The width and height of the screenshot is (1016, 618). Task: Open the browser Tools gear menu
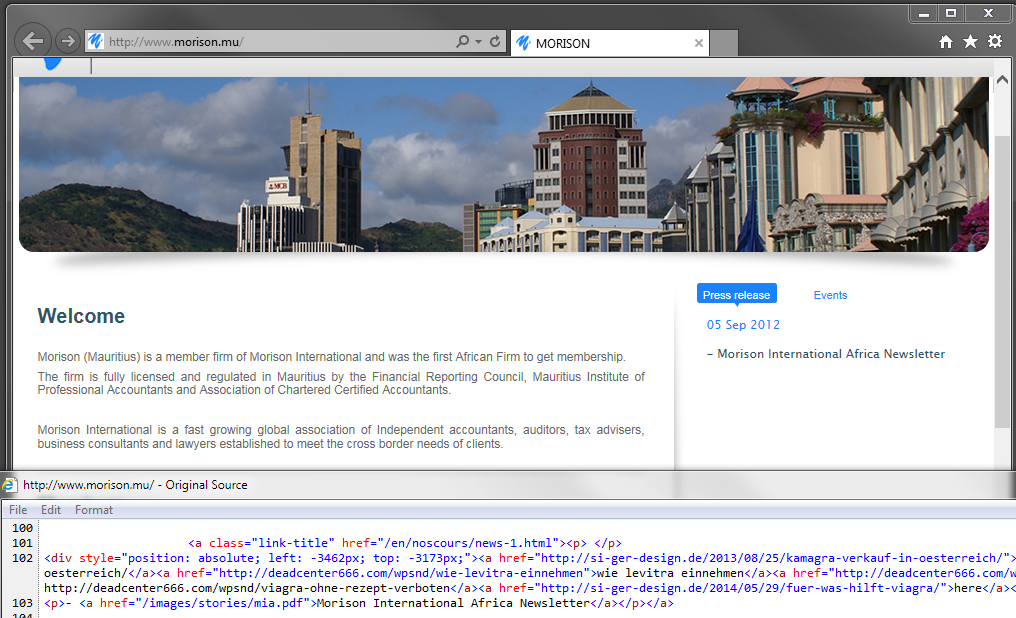pos(995,42)
